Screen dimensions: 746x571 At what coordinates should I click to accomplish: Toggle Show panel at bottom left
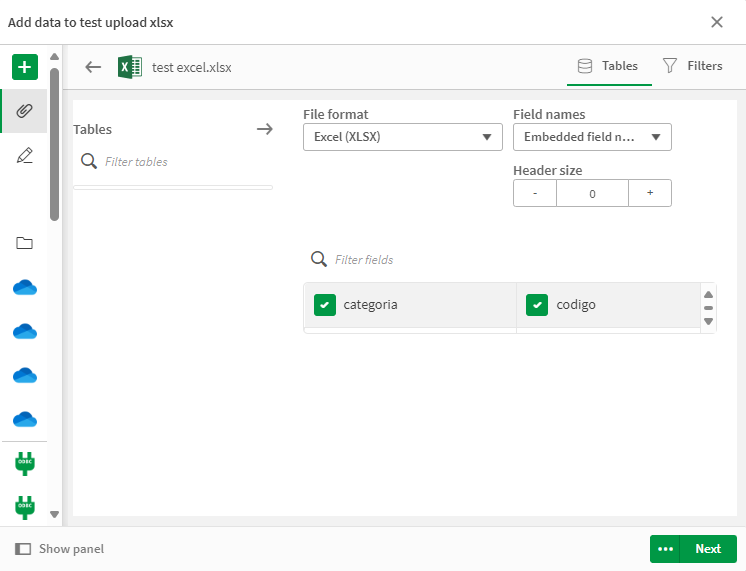[x=60, y=549]
